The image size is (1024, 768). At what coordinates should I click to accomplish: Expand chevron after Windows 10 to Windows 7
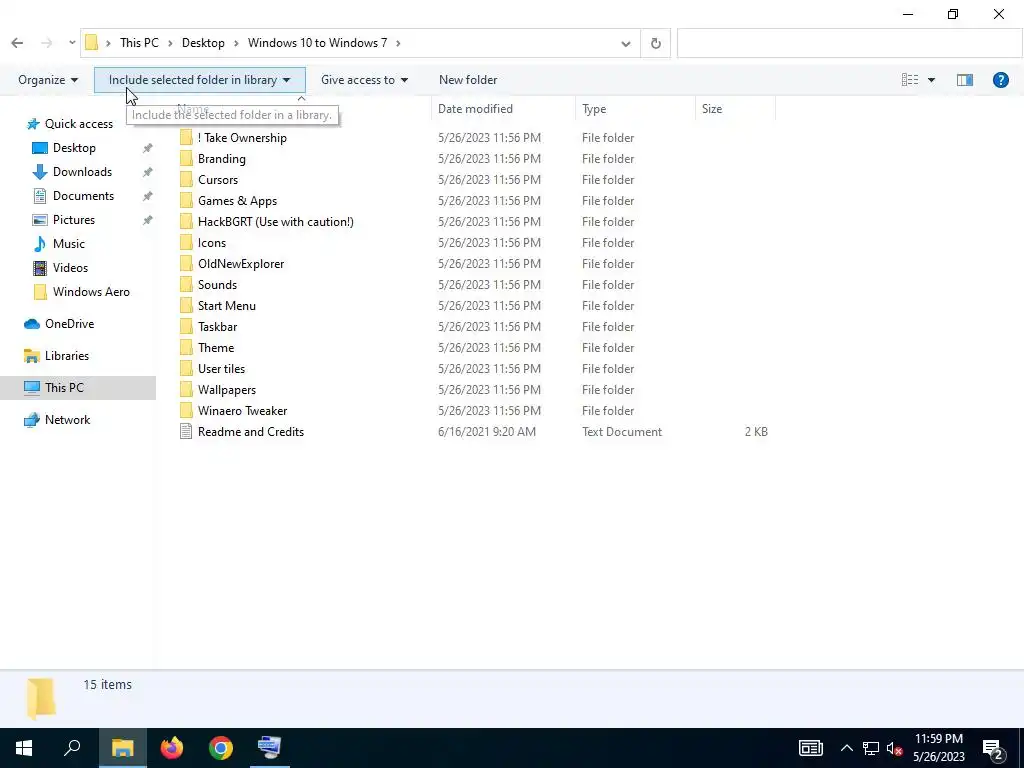[x=398, y=44]
